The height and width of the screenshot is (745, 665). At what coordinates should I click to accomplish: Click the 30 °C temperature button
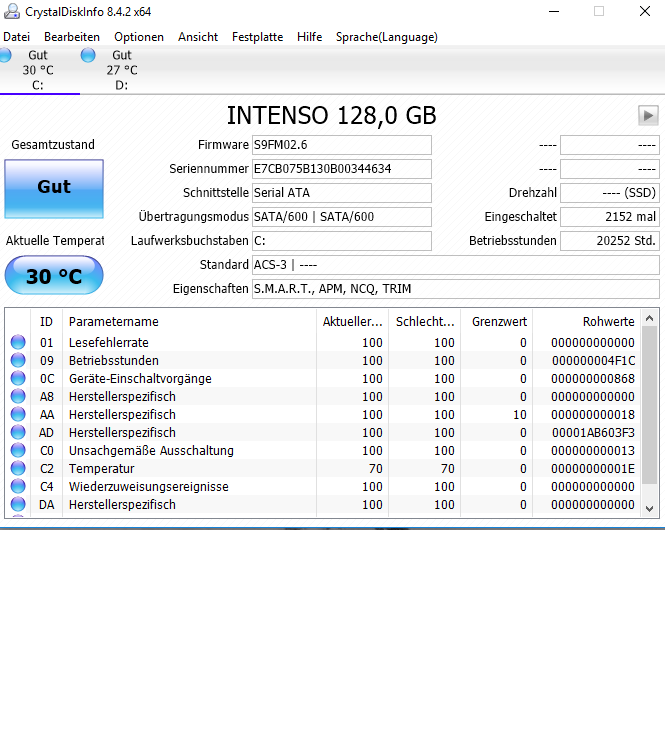[x=54, y=275]
